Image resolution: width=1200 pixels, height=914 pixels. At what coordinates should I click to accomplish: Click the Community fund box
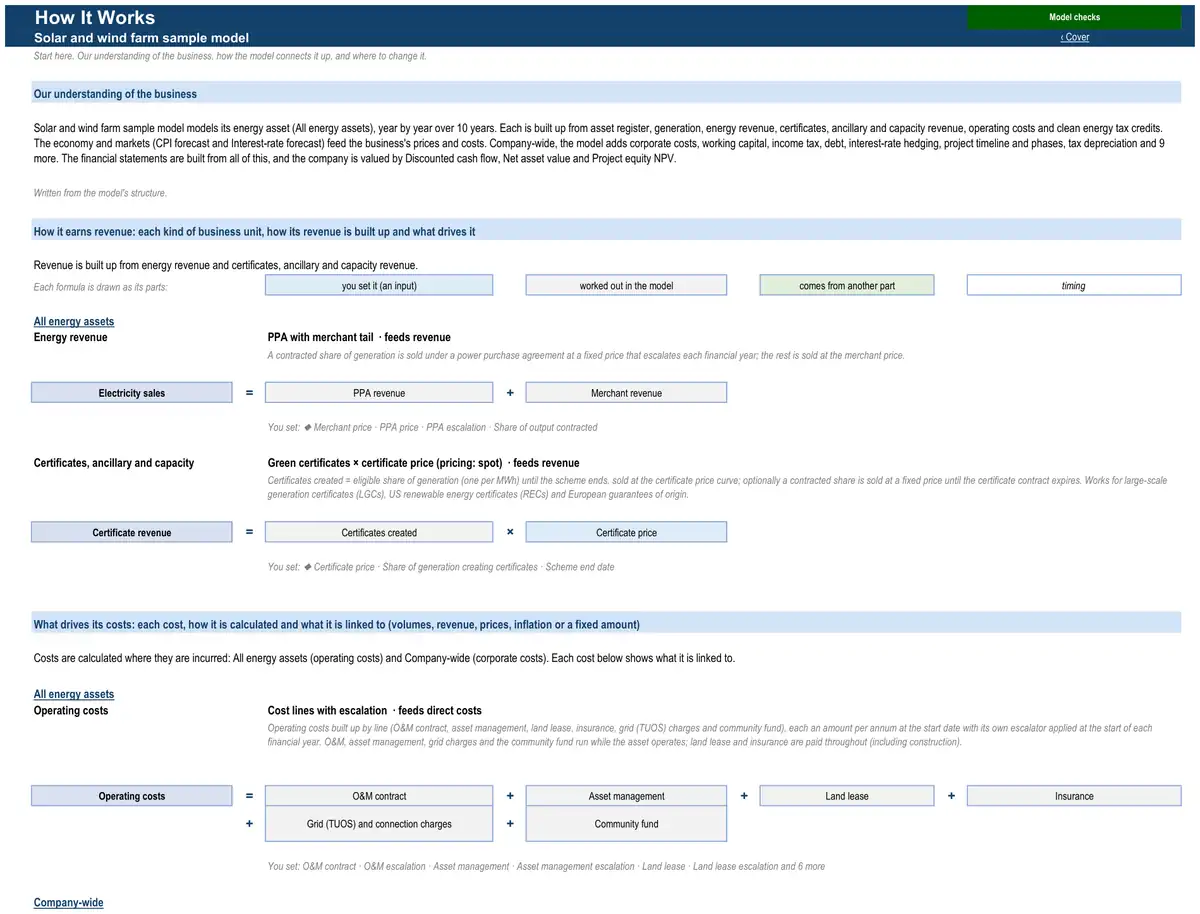point(626,824)
